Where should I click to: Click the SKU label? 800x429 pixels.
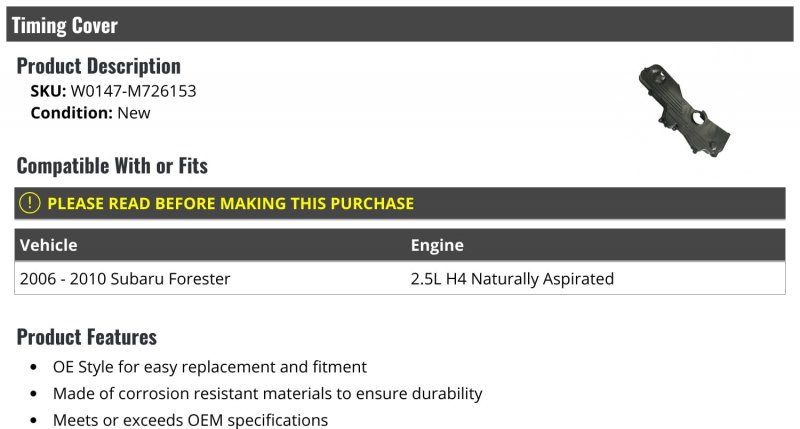pyautogui.click(x=48, y=91)
